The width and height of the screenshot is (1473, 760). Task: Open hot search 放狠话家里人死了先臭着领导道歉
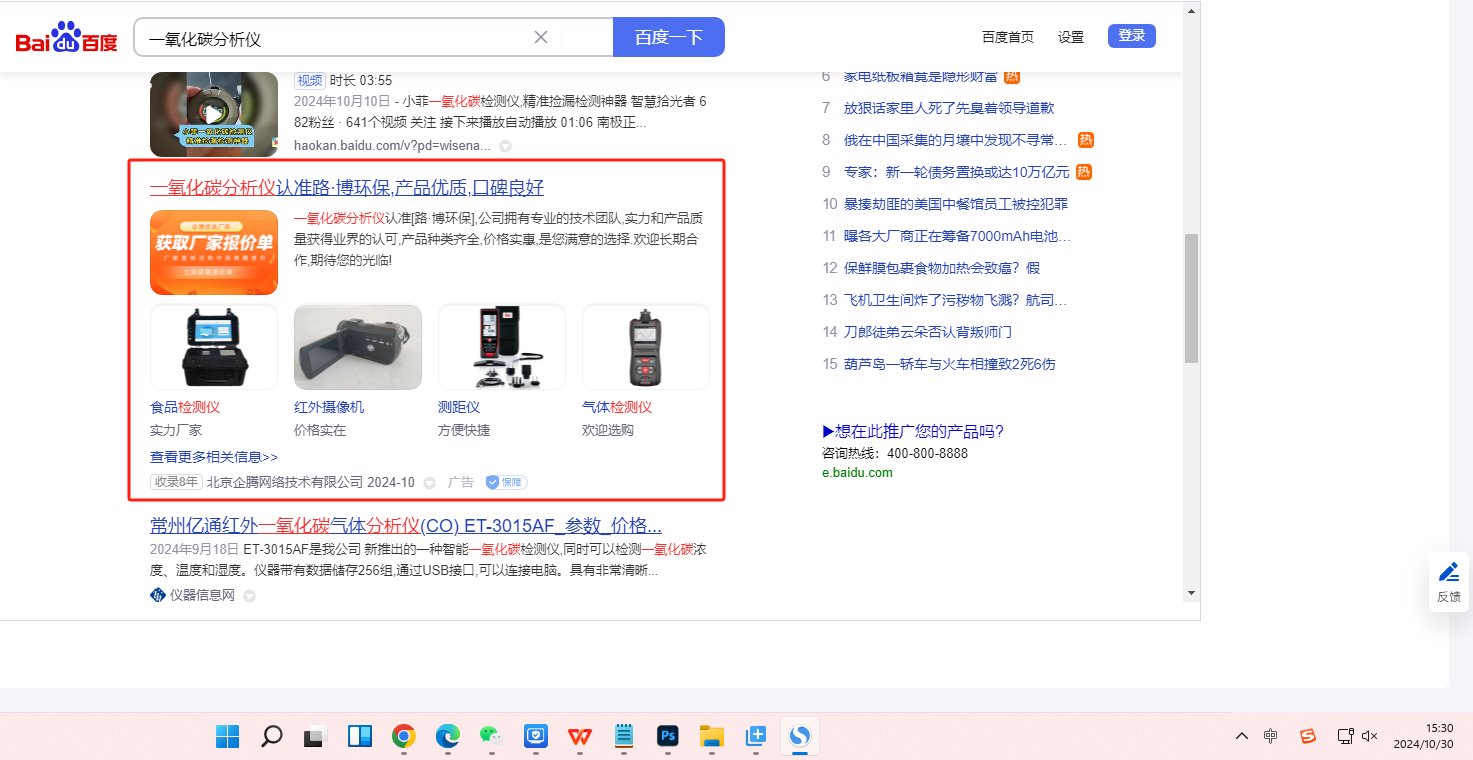pyautogui.click(x=949, y=108)
